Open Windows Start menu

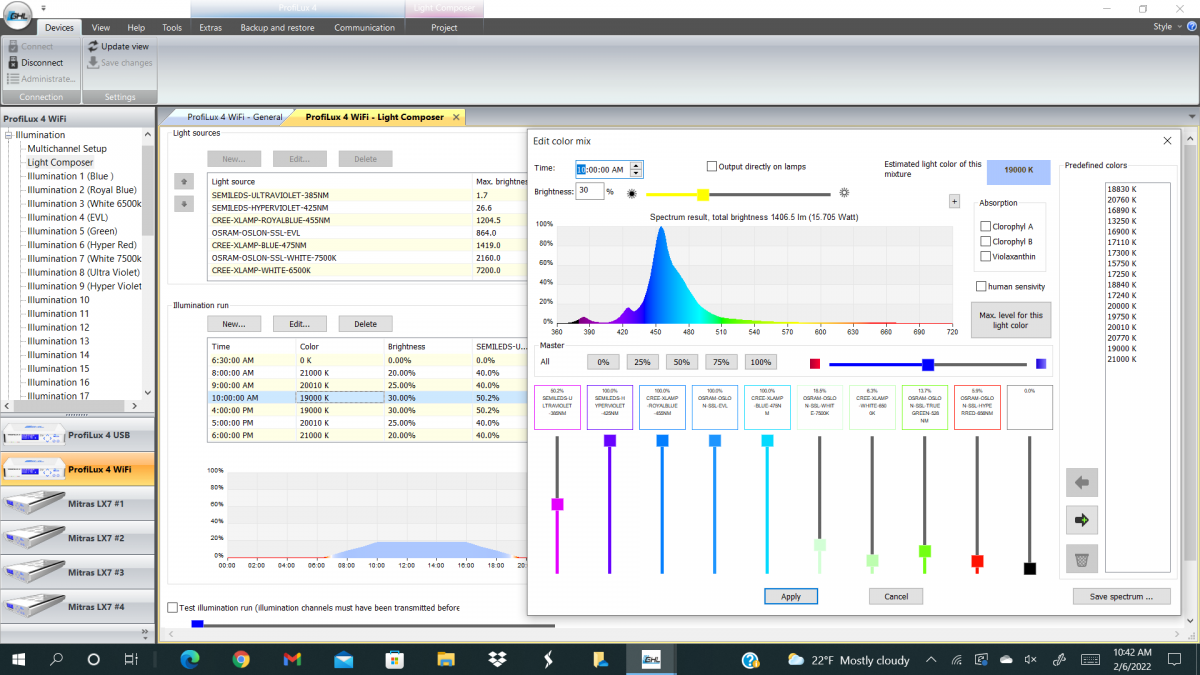(19, 659)
